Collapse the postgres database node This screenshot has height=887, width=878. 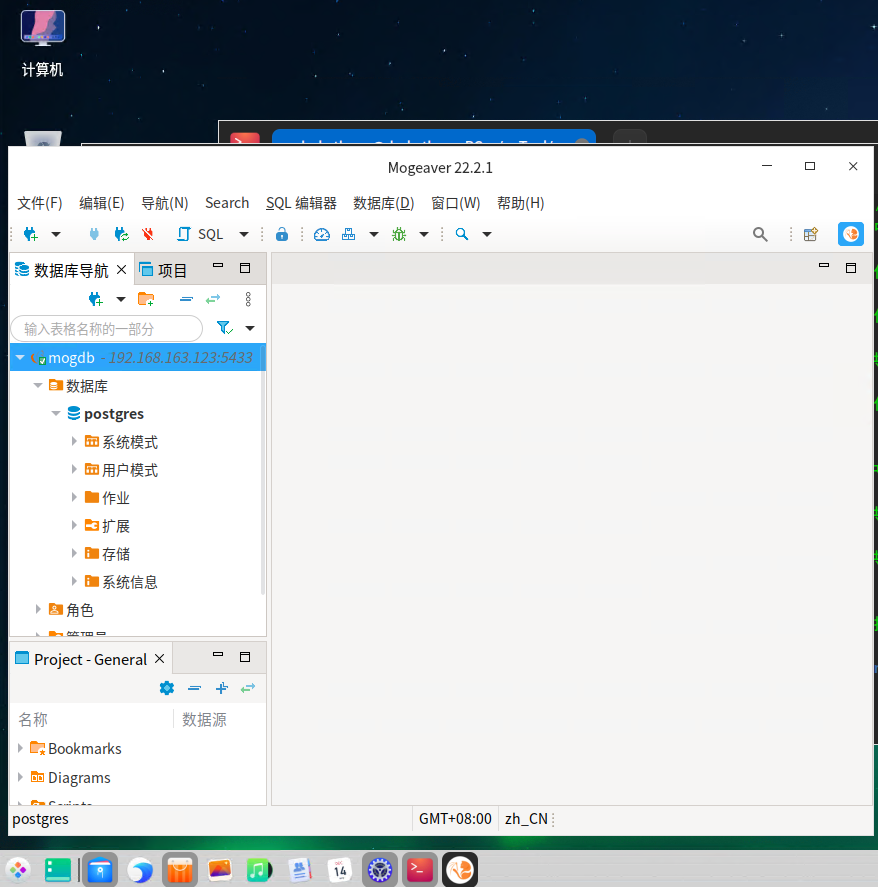56,414
